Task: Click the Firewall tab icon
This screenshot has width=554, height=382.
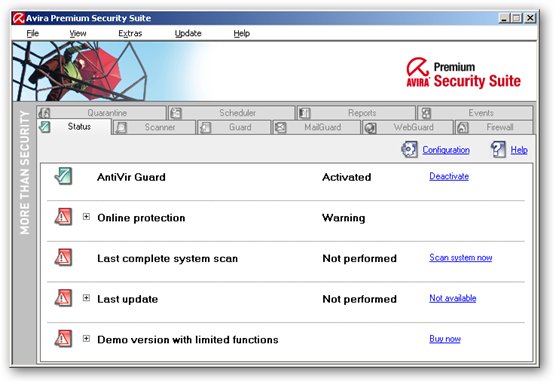Action: point(463,128)
